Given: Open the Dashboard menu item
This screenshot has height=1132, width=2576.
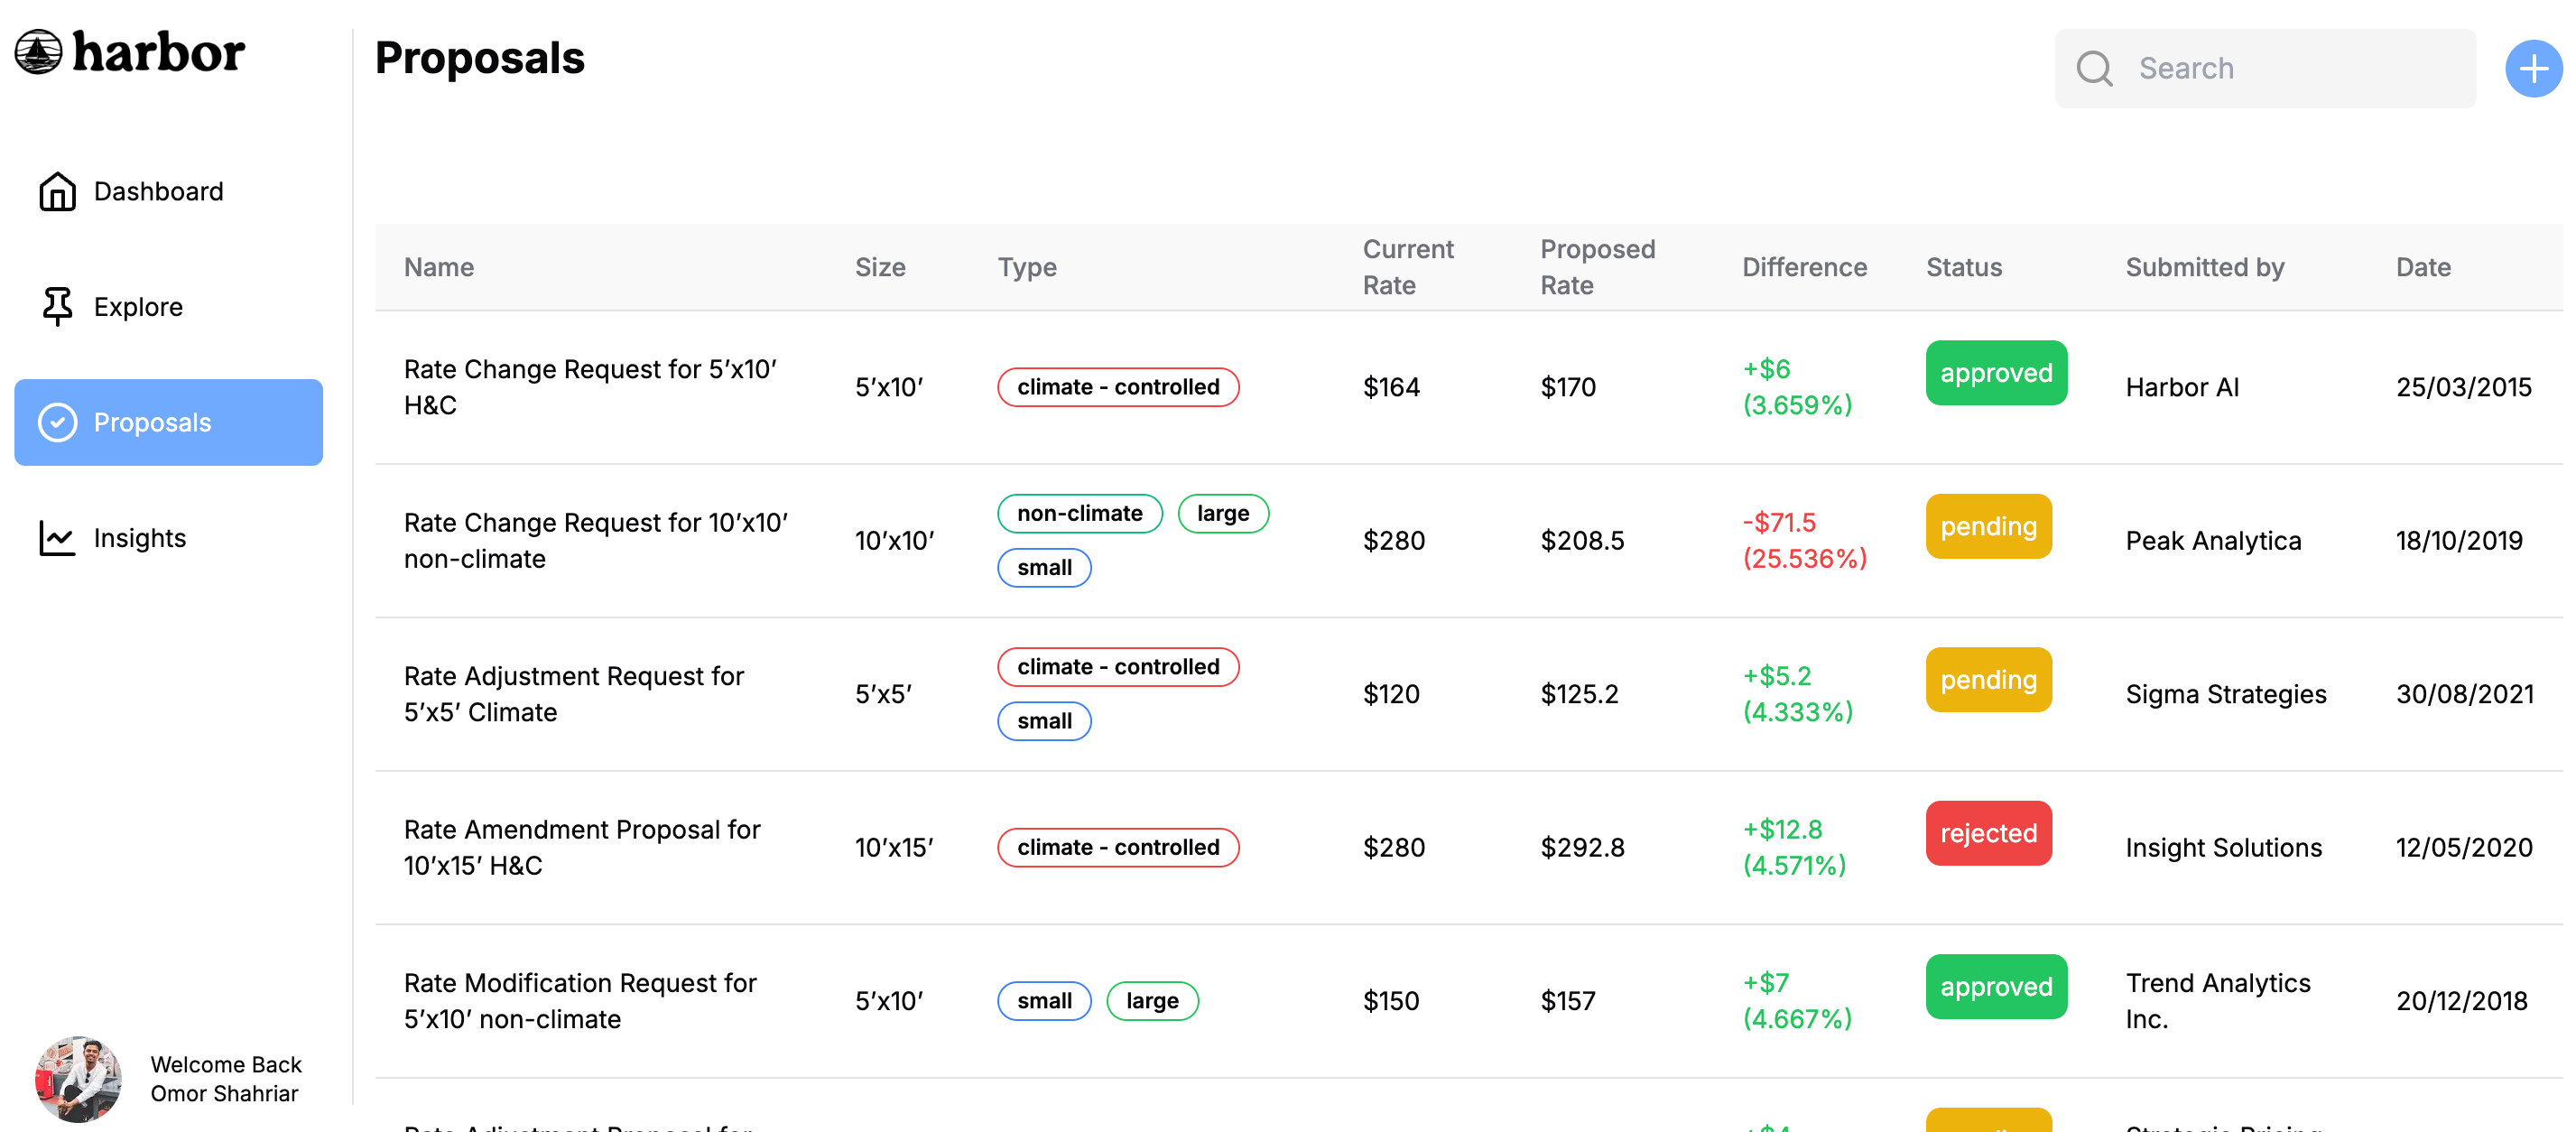Looking at the screenshot, I should (x=158, y=191).
